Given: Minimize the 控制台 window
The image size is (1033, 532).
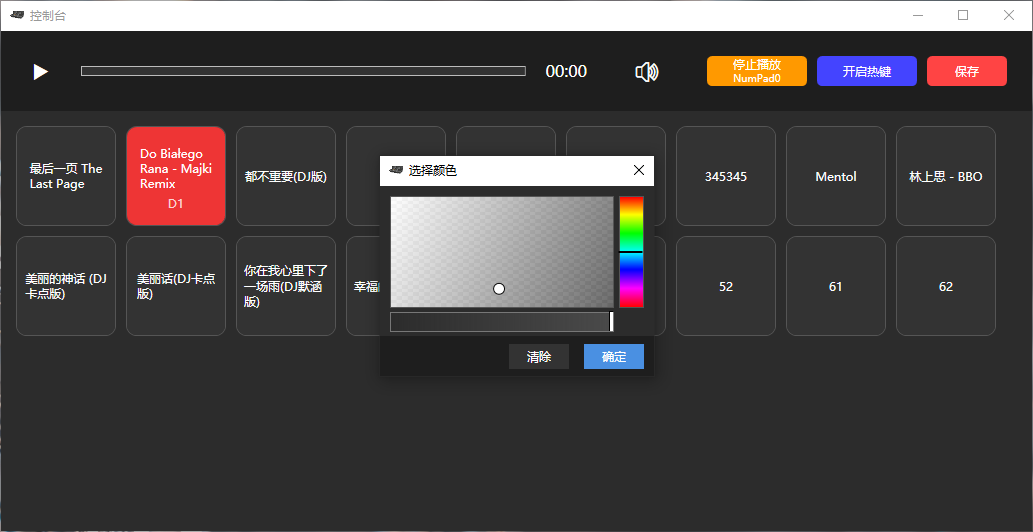Looking at the screenshot, I should pyautogui.click(x=917, y=15).
